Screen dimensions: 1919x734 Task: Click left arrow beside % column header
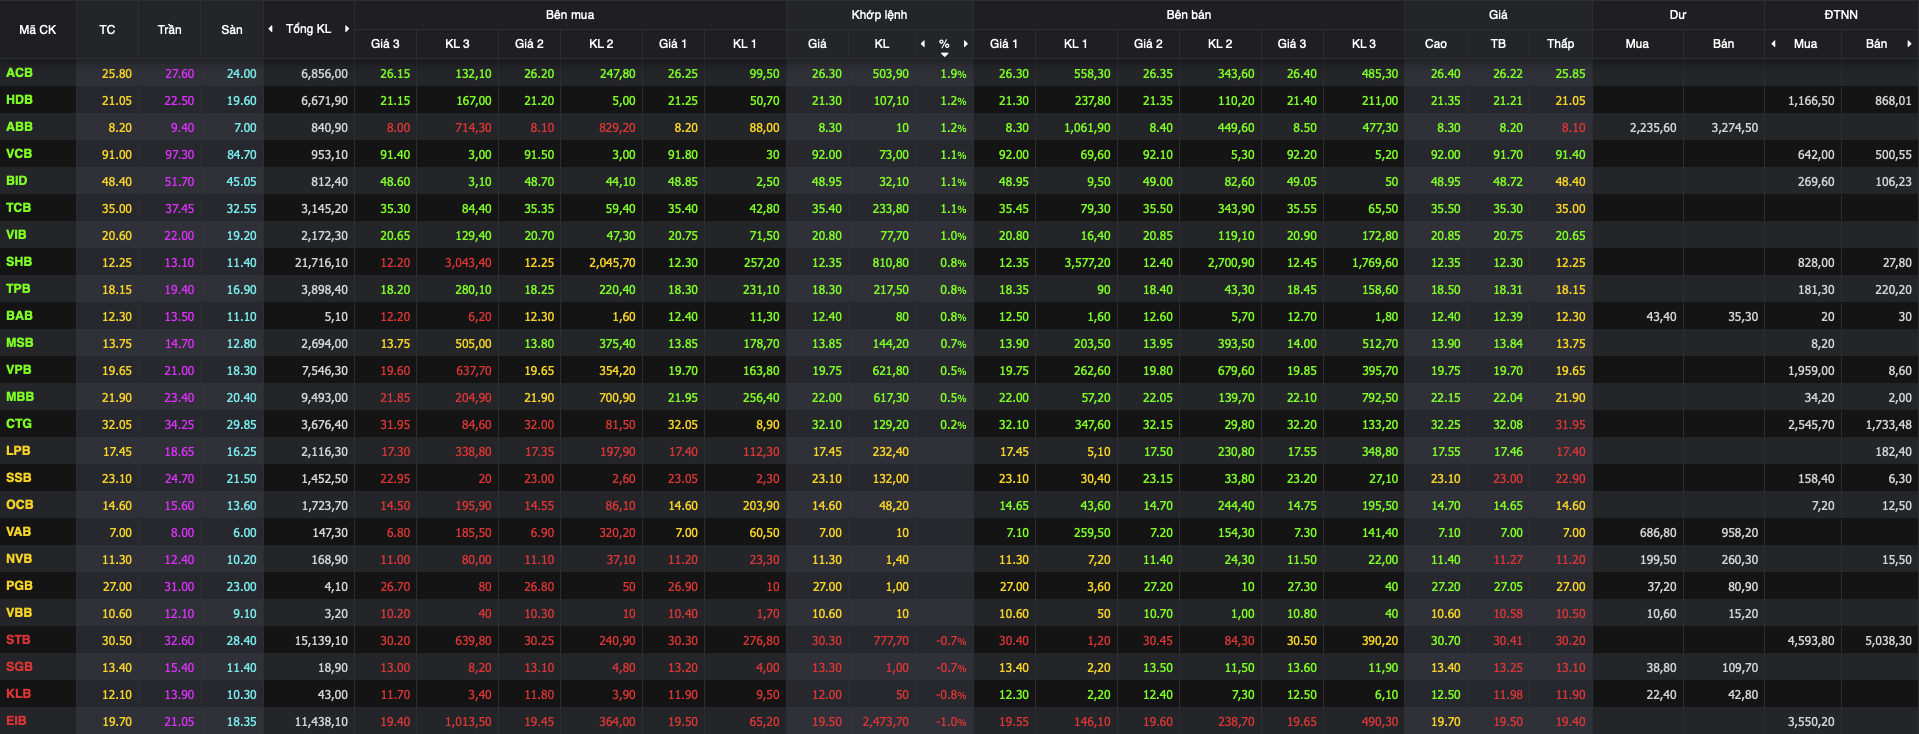(x=923, y=44)
